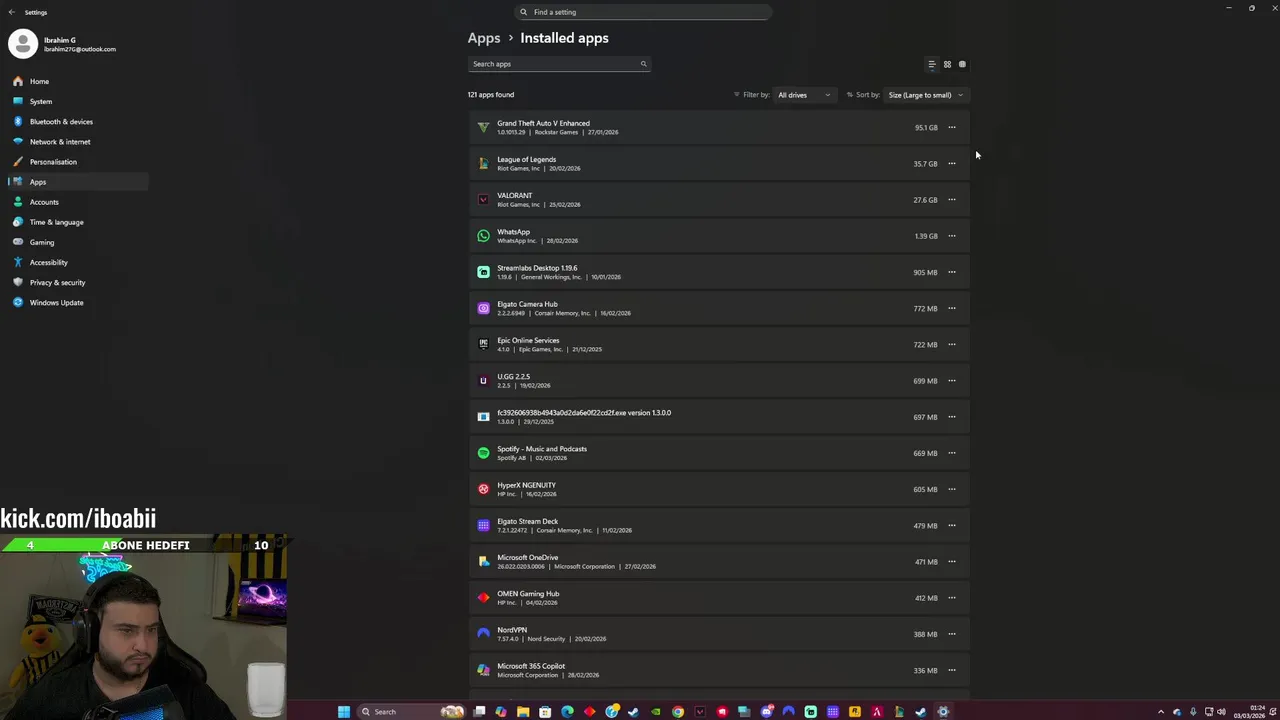Open more options for WhatsApp
This screenshot has height=720, width=1280.
pyautogui.click(x=952, y=236)
